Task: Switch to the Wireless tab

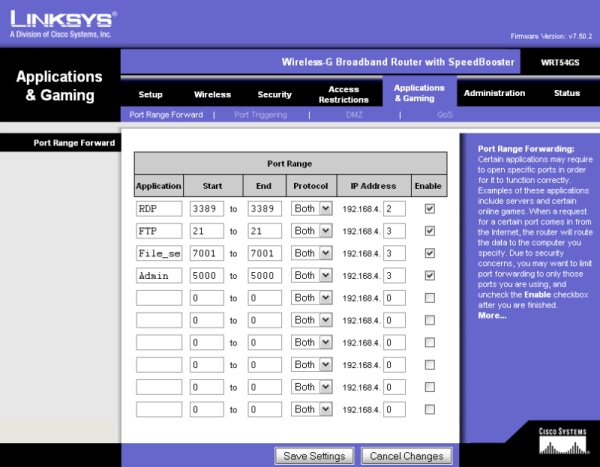Action: [x=212, y=95]
